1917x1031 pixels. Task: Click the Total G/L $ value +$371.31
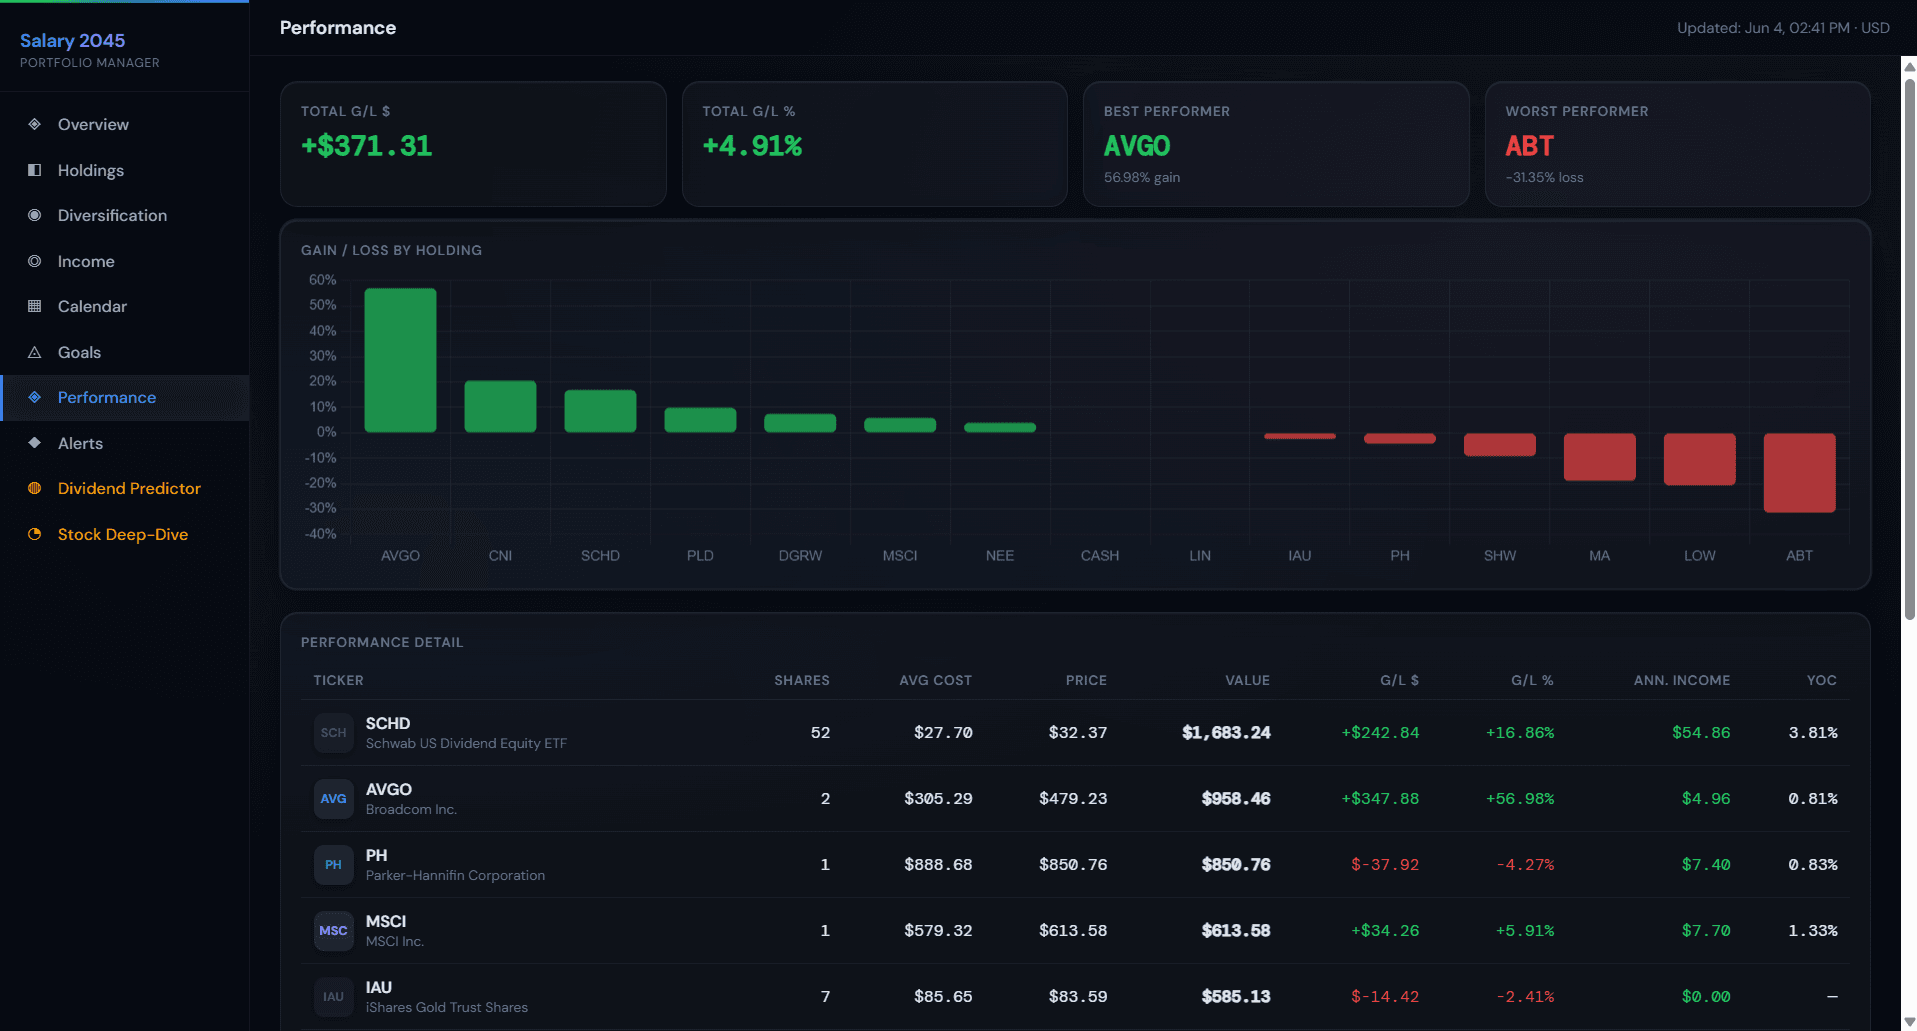click(x=367, y=146)
